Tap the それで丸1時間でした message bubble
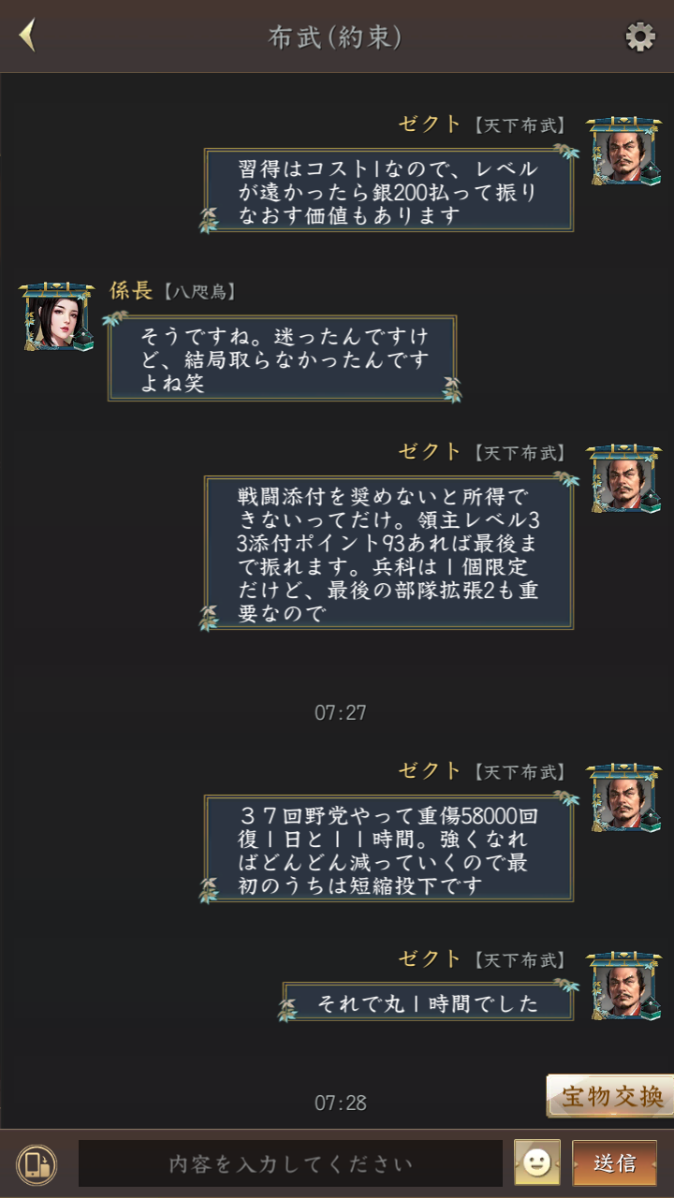This screenshot has height=1198, width=674. click(428, 1002)
